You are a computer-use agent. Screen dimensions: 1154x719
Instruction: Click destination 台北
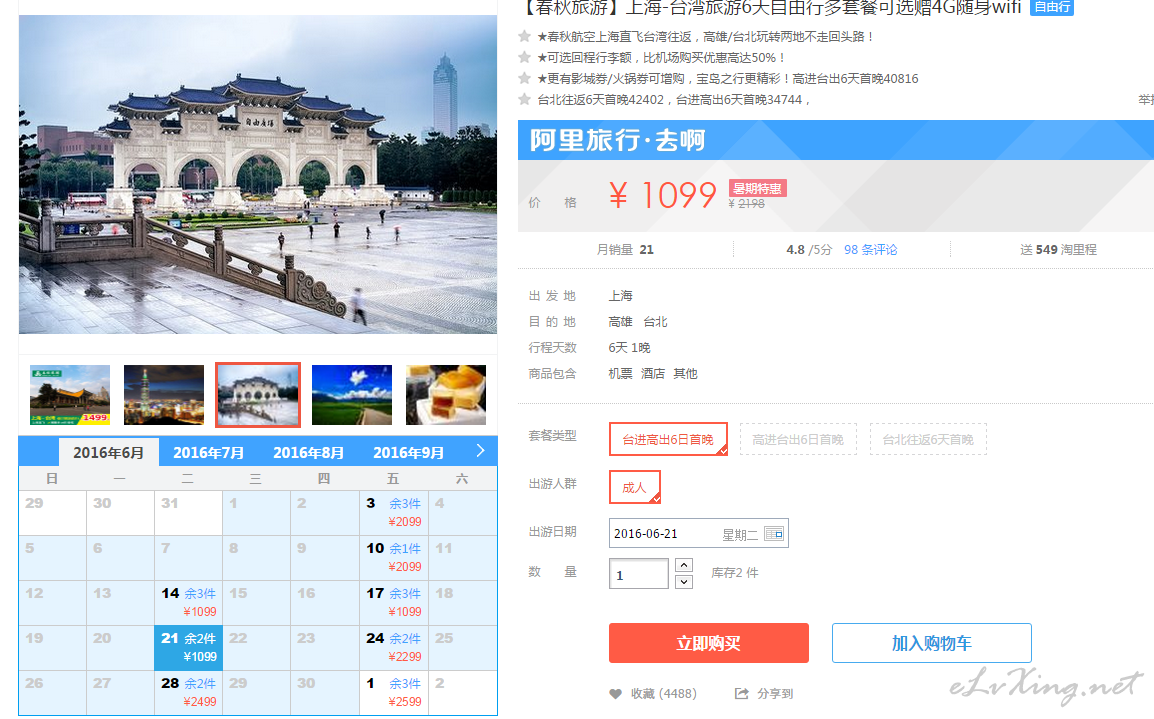(x=655, y=322)
